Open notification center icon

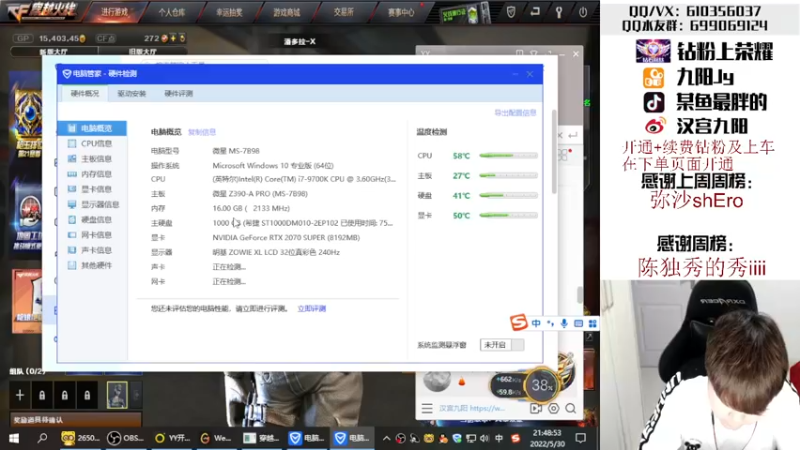coord(580,438)
